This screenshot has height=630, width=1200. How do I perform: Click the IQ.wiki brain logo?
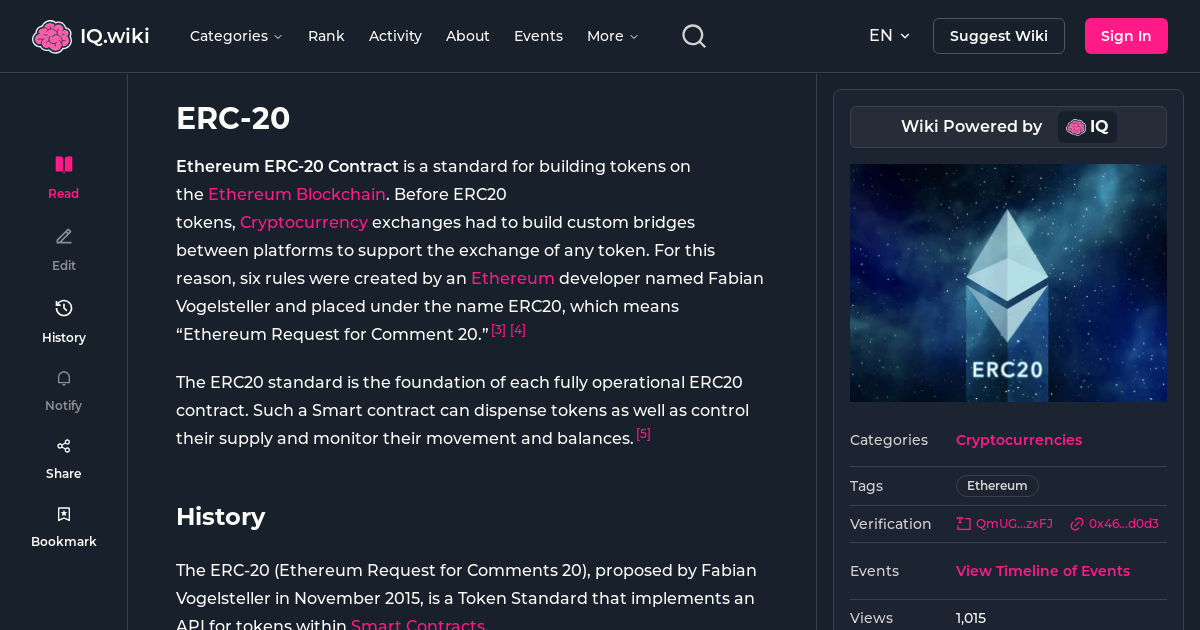[52, 35]
